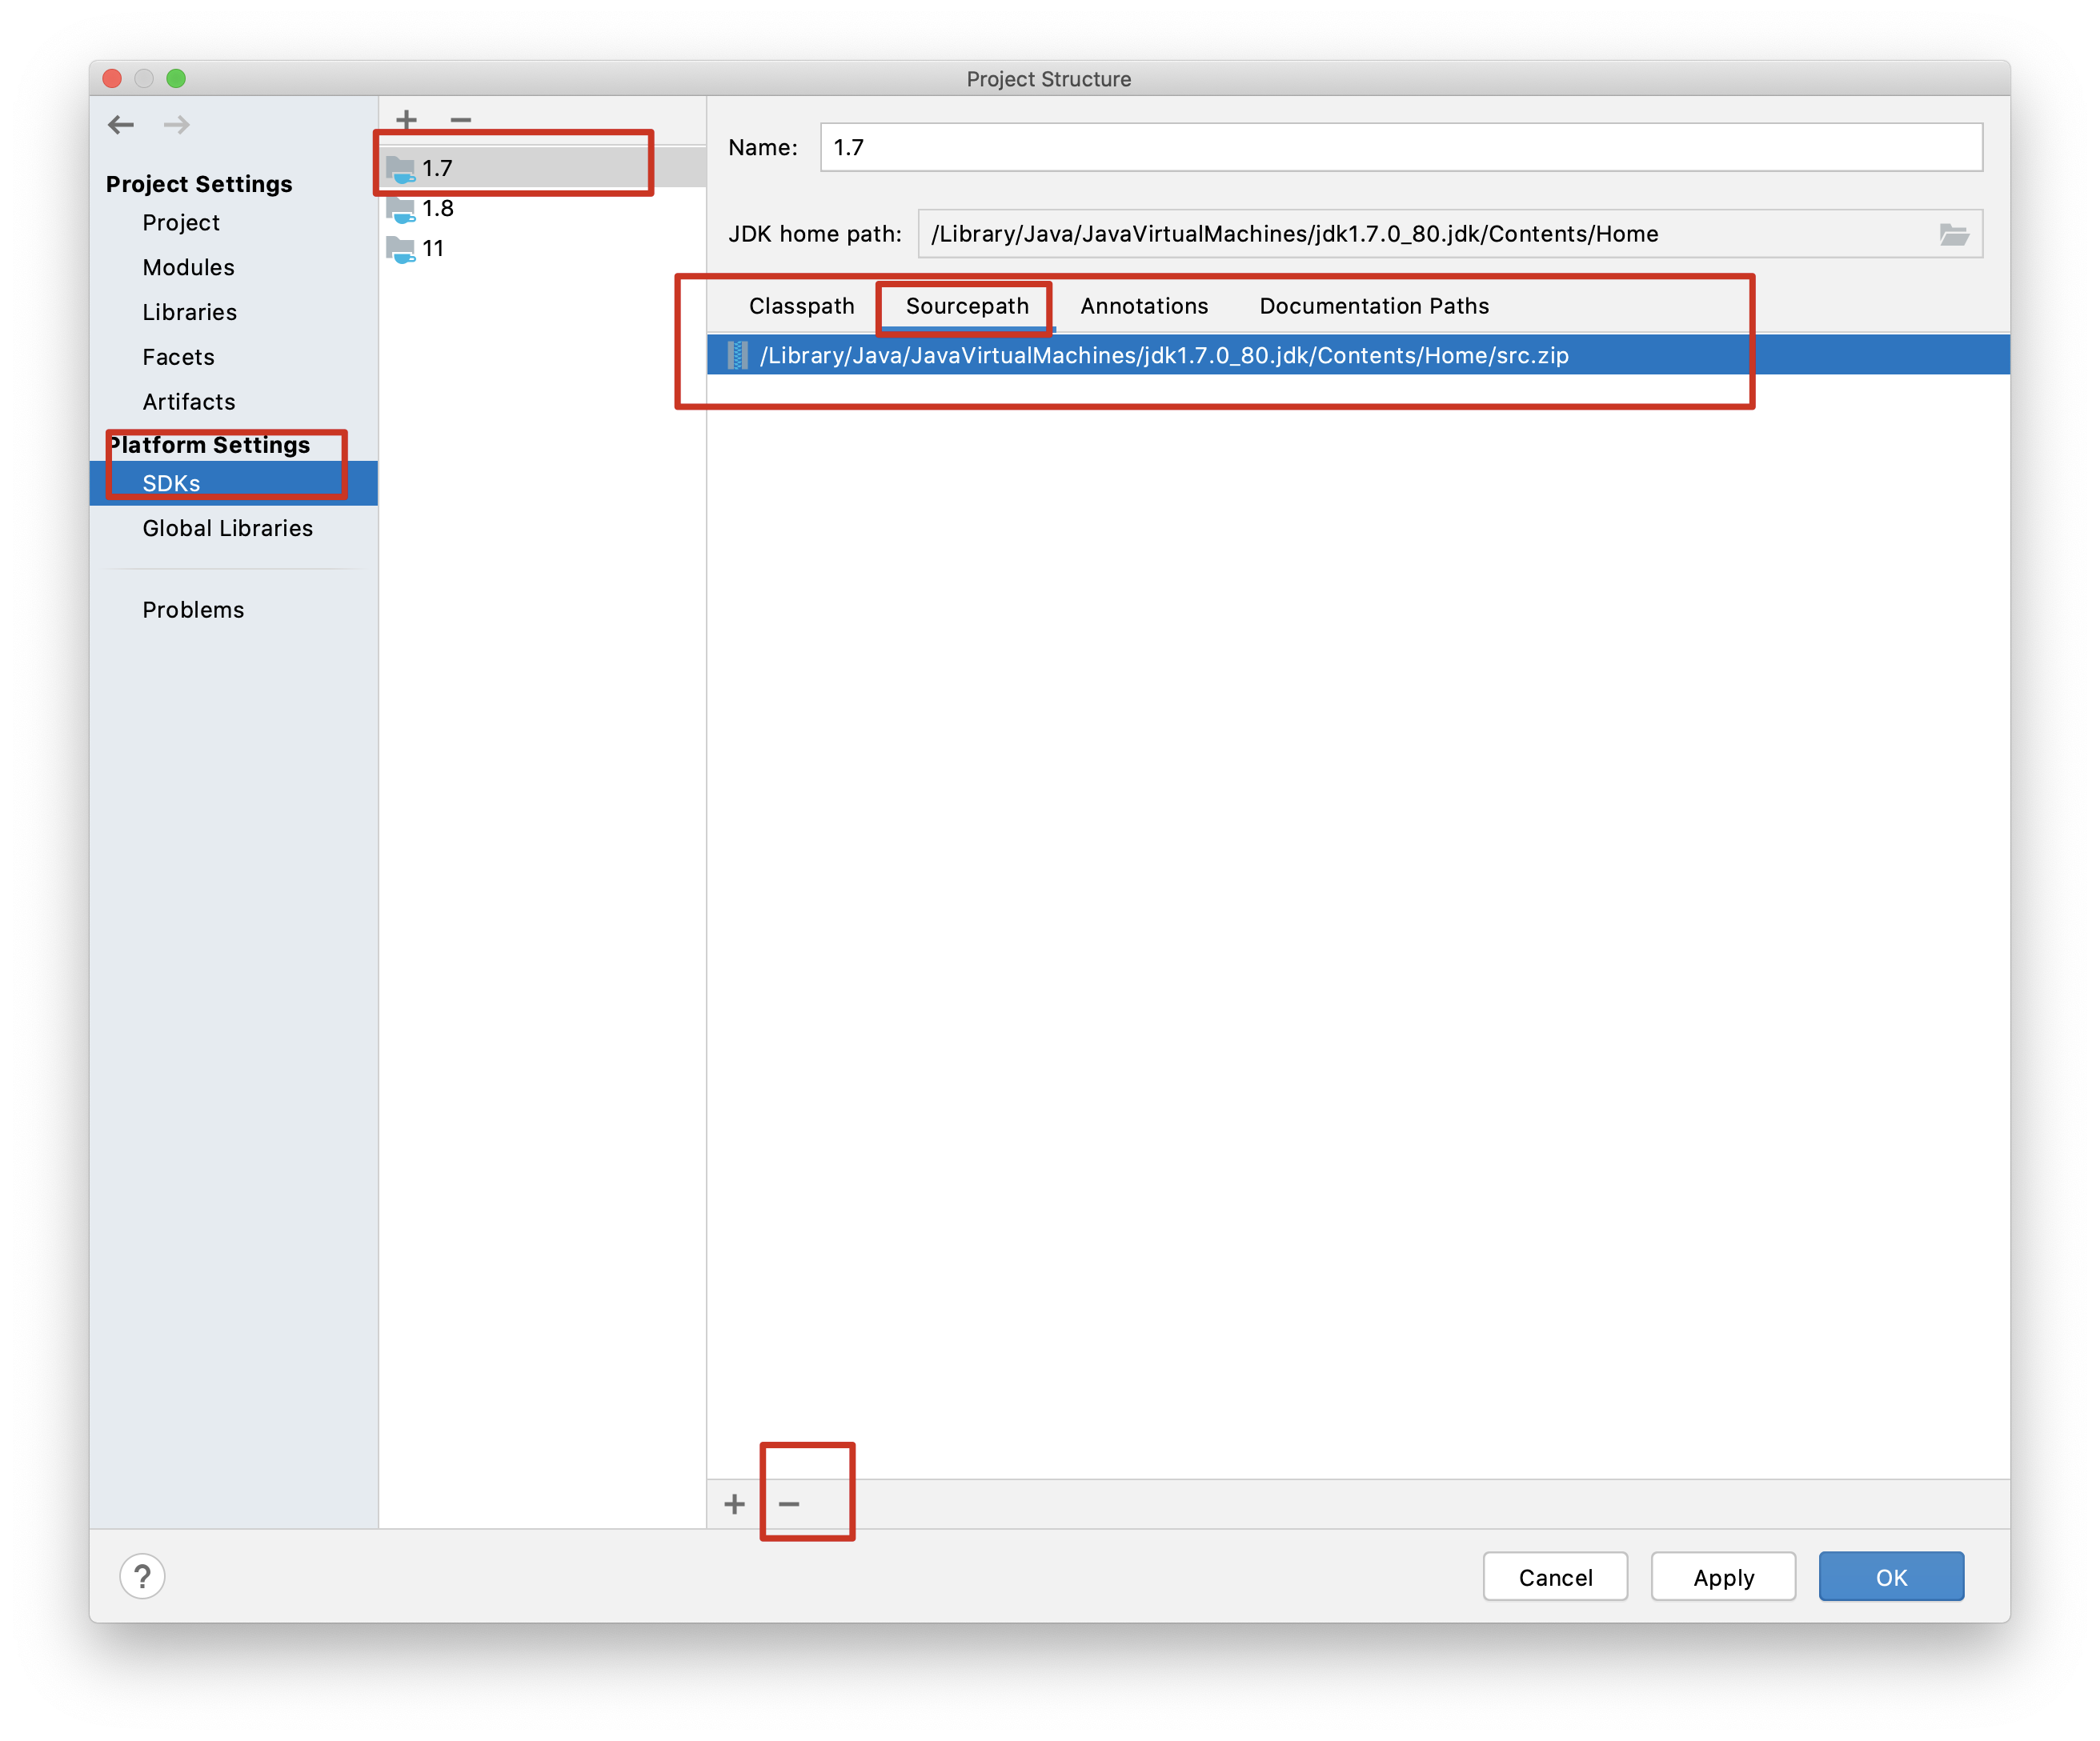Select the 11 SDK entry
Viewport: 2100px width, 1741px height.
pos(432,248)
